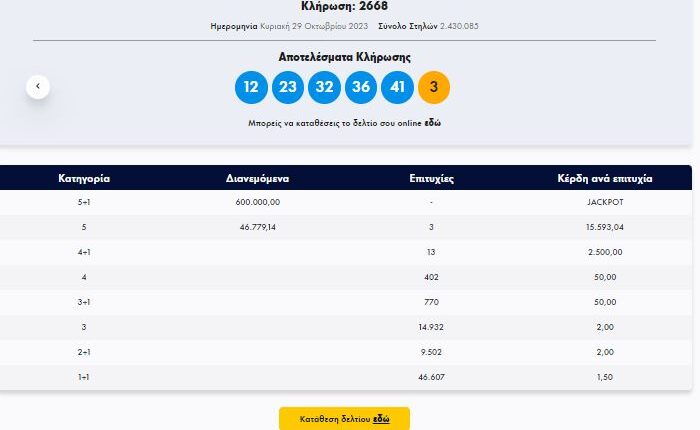Click the 'Διανεμόμενα' column header
Screen dimensions: 700x430
click(x=258, y=178)
